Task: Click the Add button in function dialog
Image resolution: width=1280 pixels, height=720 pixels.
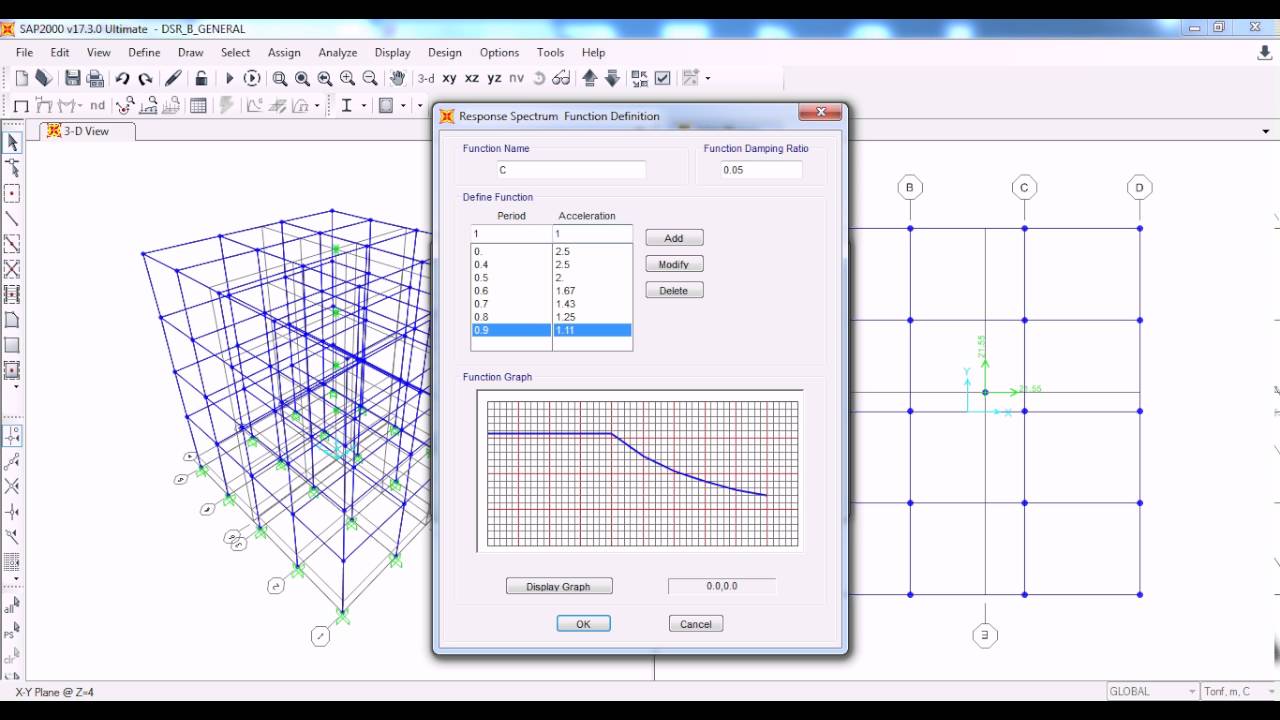Action: pyautogui.click(x=674, y=238)
